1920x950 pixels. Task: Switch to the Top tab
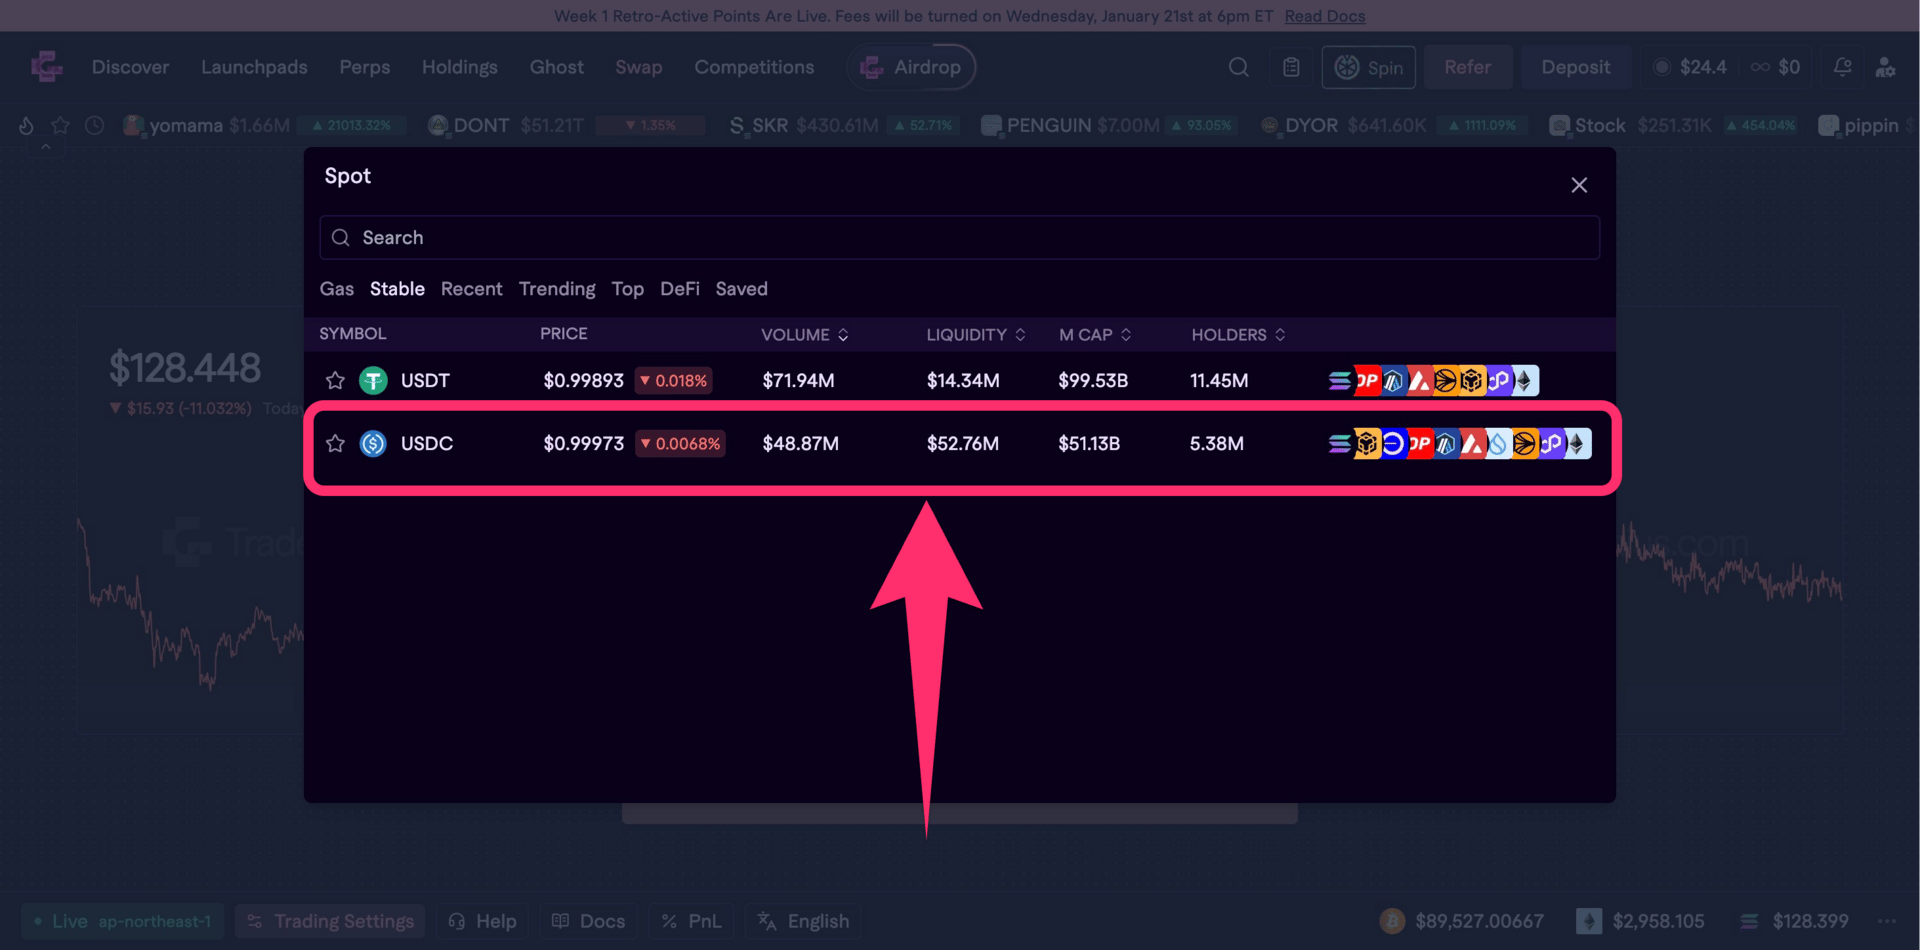coord(628,289)
